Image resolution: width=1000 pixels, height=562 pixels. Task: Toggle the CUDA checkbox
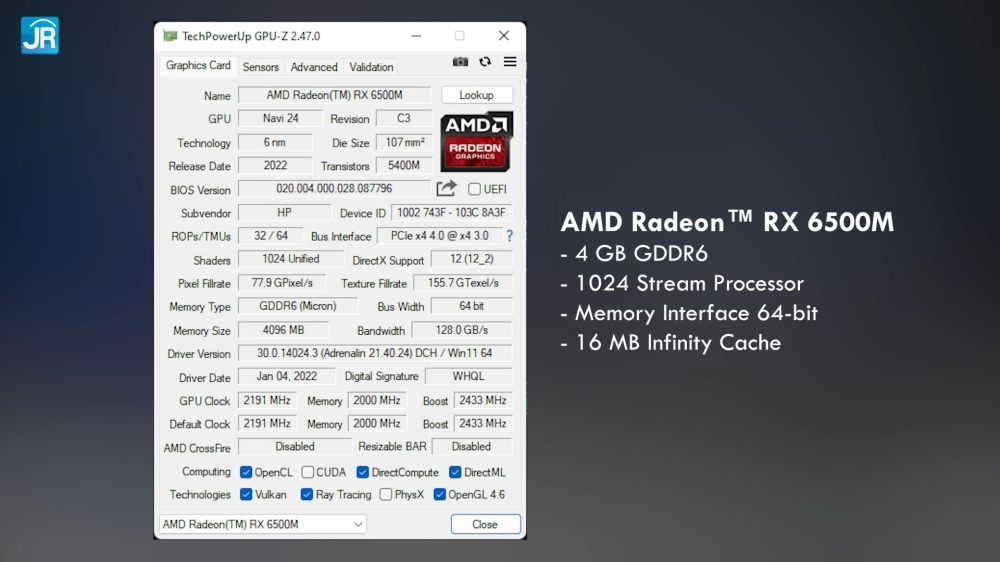click(x=309, y=472)
